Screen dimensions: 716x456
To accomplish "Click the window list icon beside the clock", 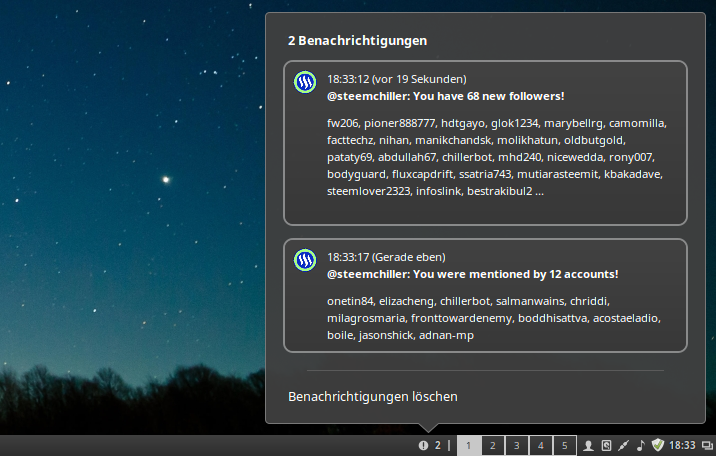I will coord(707,446).
